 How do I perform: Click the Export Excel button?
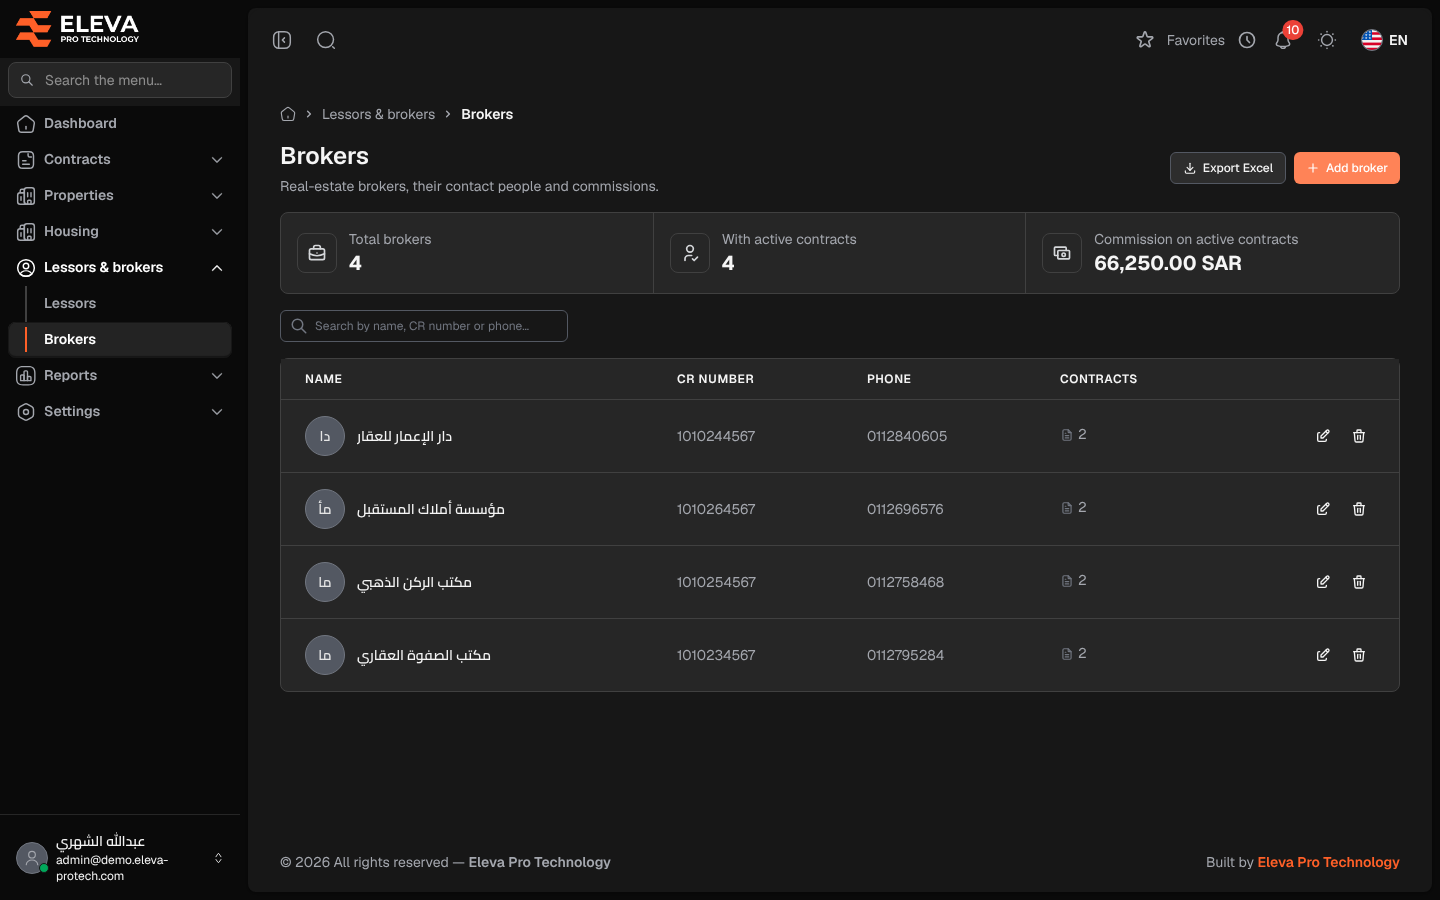1228,168
